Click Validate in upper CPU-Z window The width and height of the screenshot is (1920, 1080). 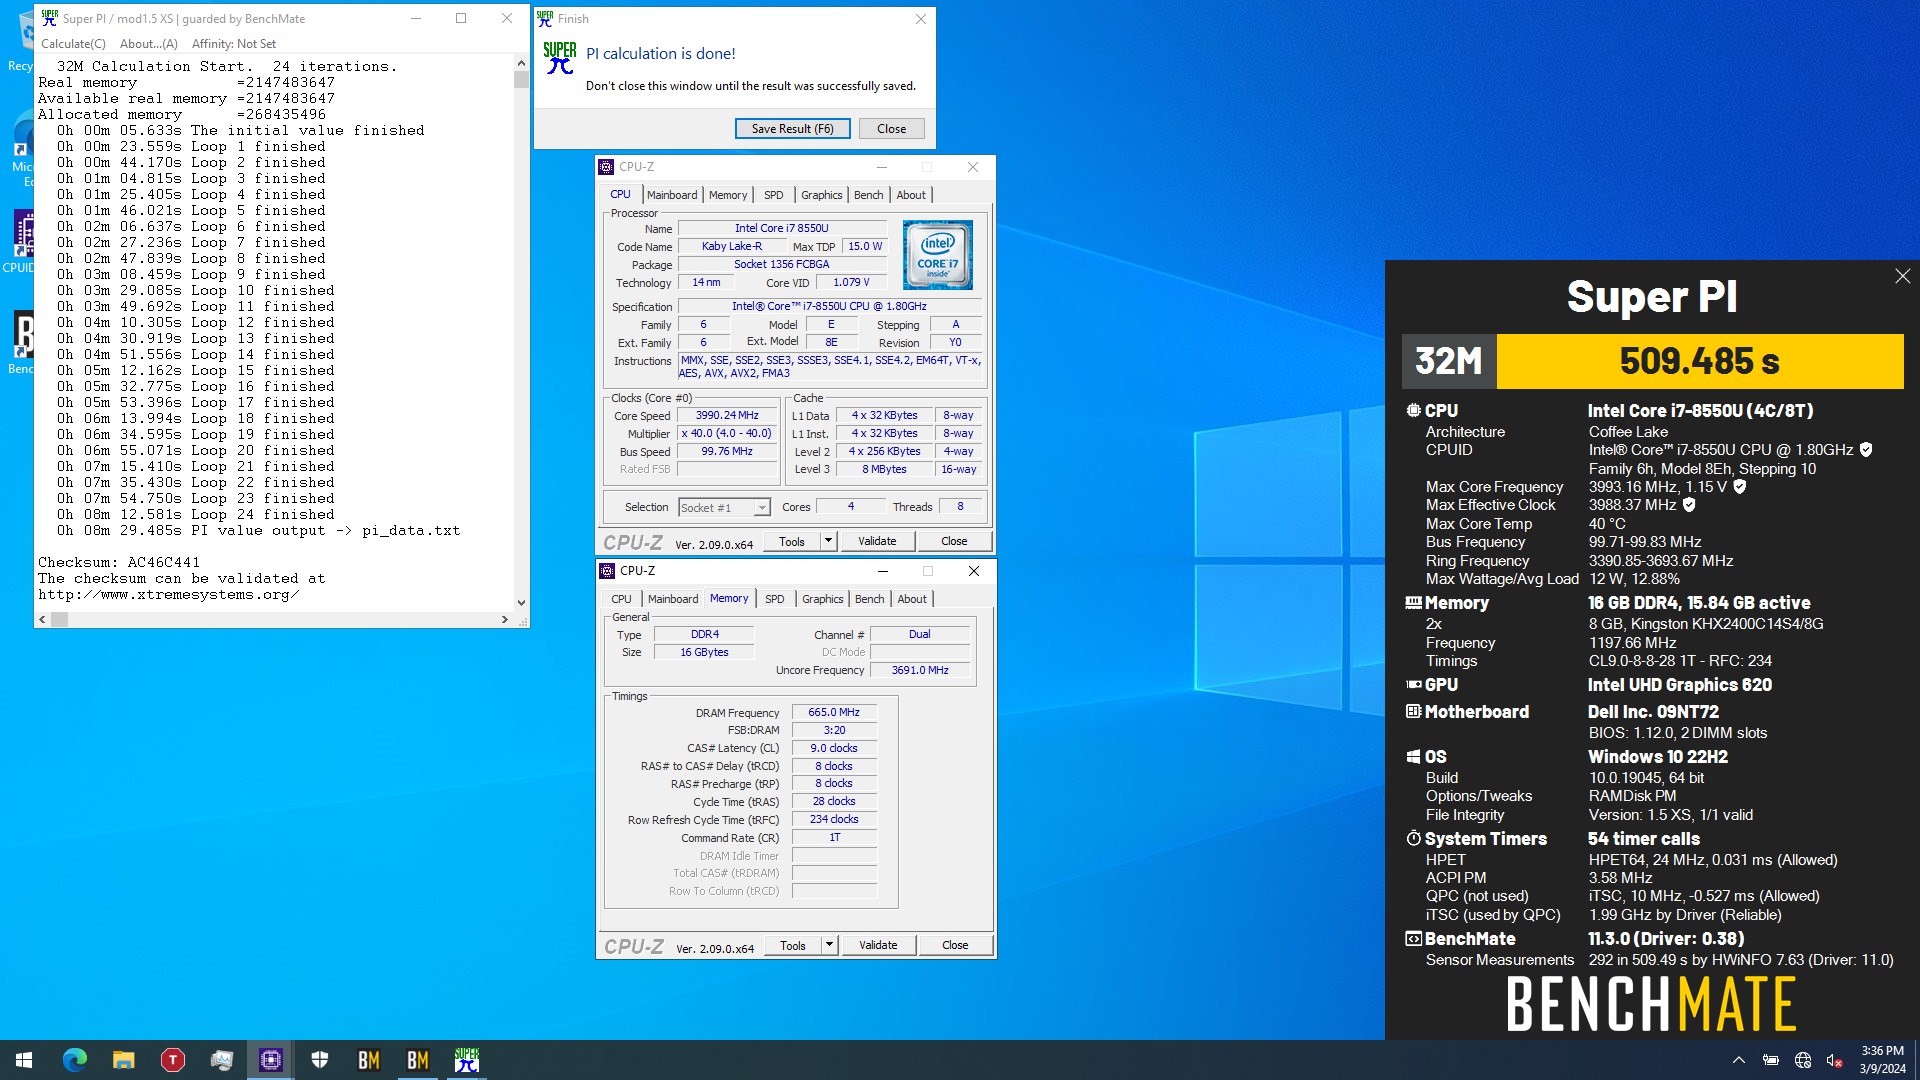pyautogui.click(x=877, y=541)
